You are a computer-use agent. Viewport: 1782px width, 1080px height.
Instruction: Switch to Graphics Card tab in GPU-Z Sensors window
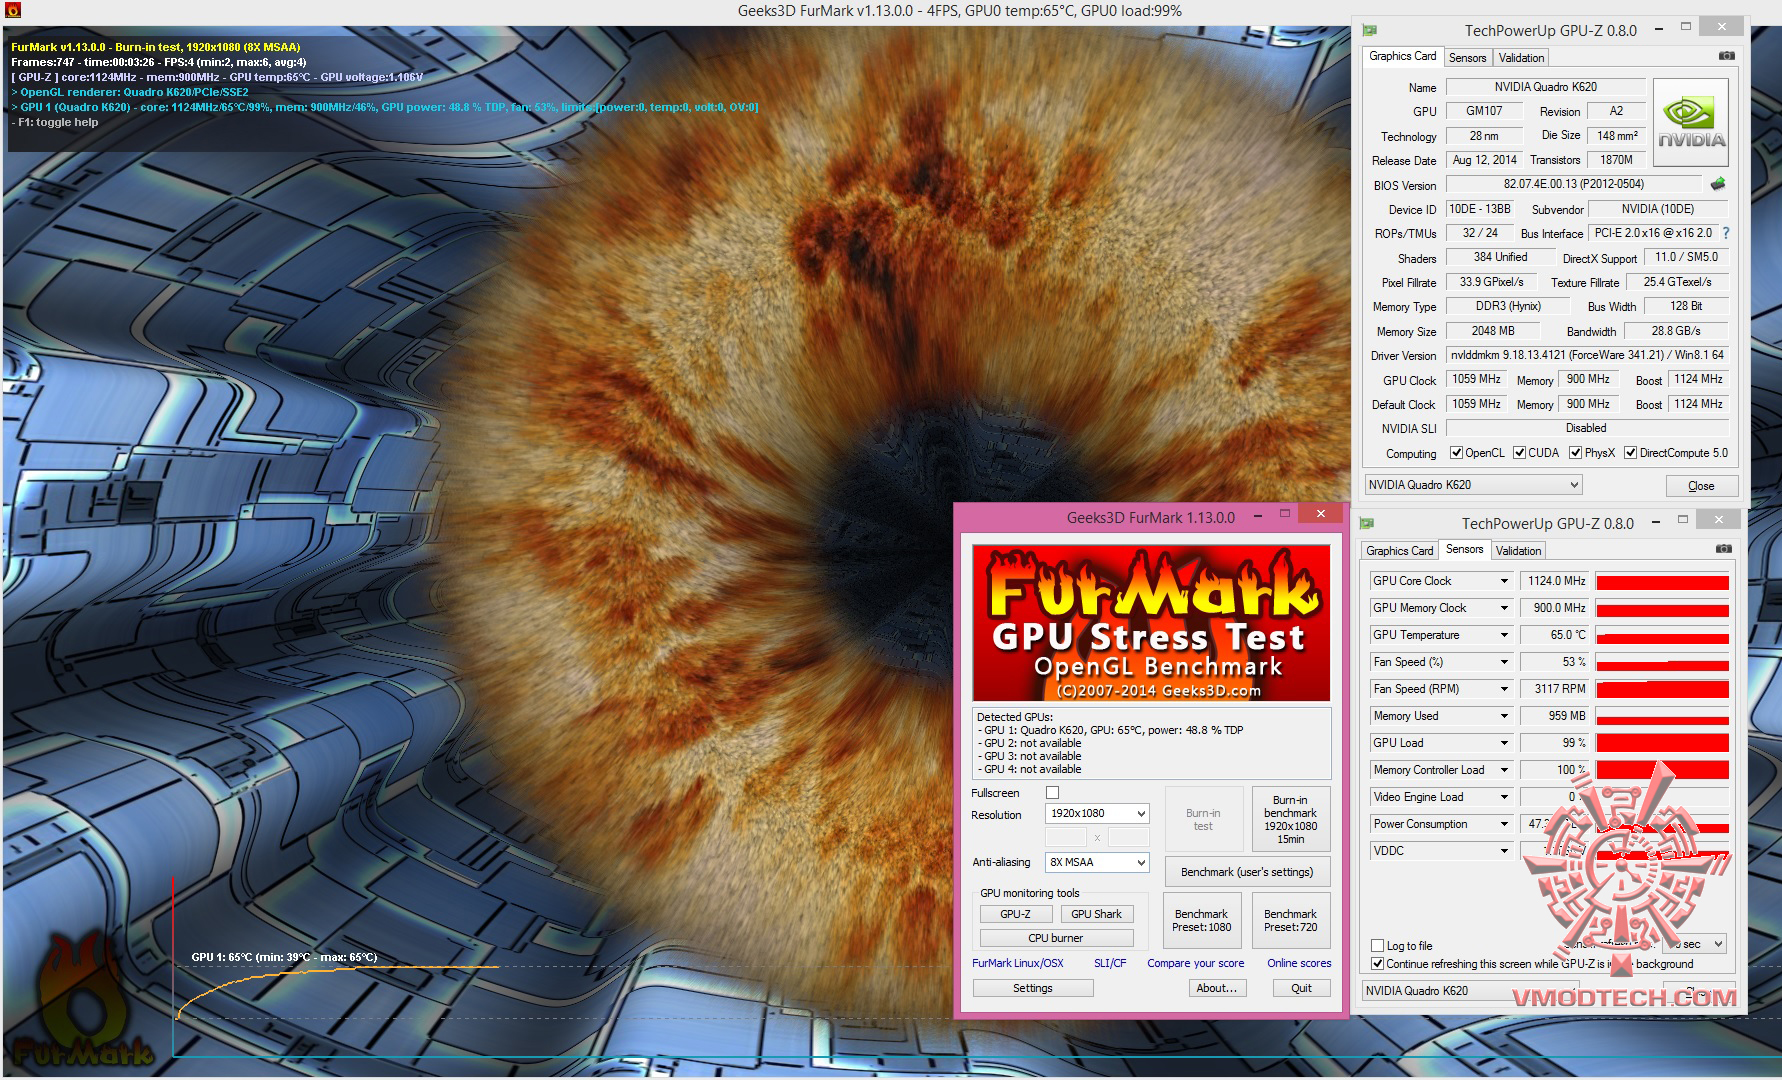1399,551
